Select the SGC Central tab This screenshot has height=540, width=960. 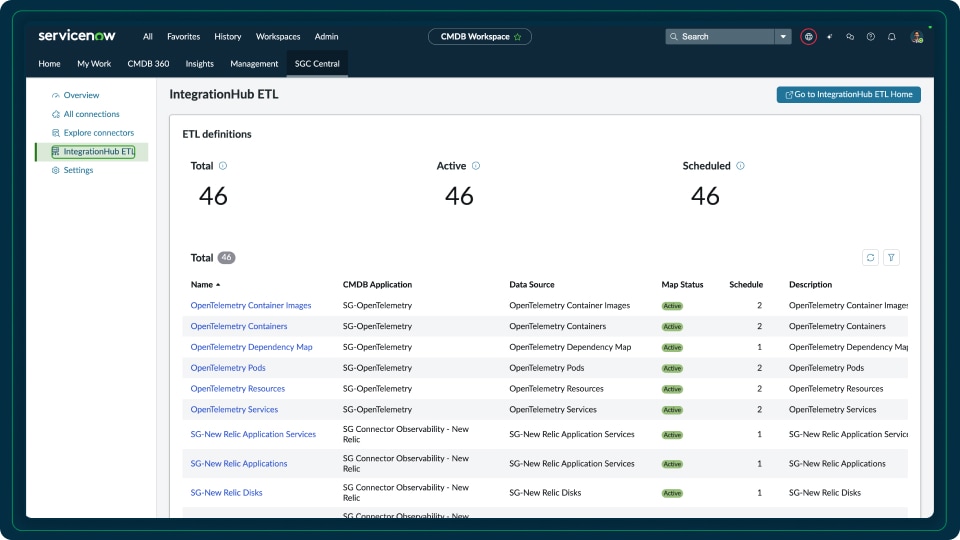pos(317,64)
